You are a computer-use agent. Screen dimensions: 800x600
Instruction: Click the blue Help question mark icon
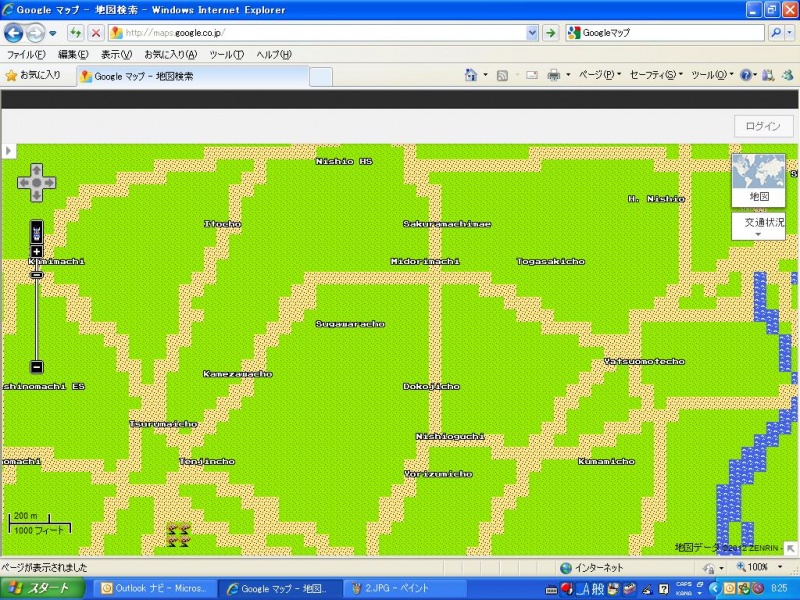click(746, 75)
